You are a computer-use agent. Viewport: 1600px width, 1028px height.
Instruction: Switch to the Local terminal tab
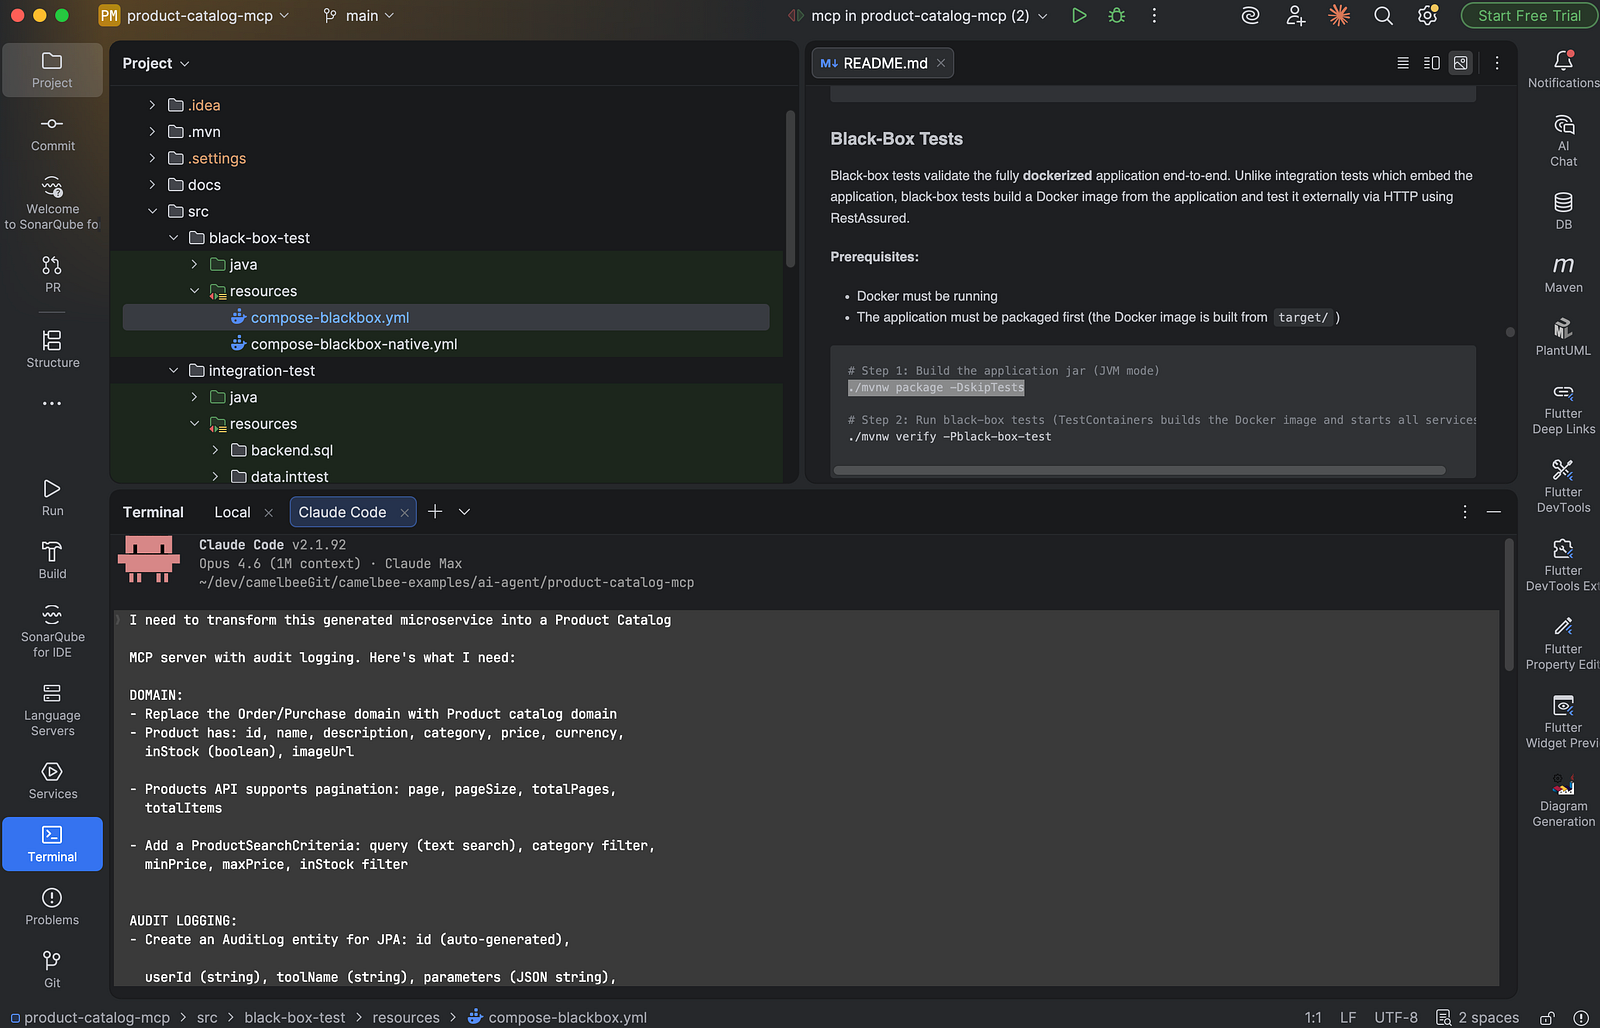(x=232, y=512)
